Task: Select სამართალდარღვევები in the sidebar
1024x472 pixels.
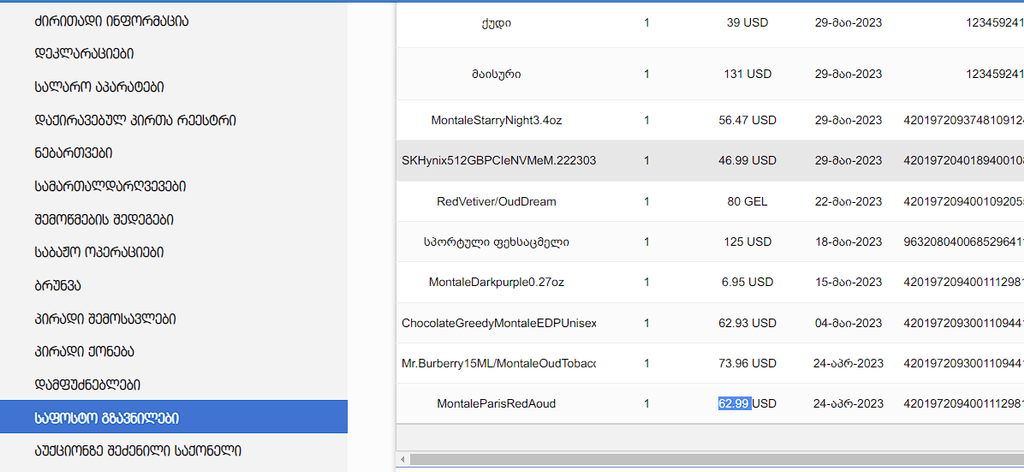Action: 110,186
